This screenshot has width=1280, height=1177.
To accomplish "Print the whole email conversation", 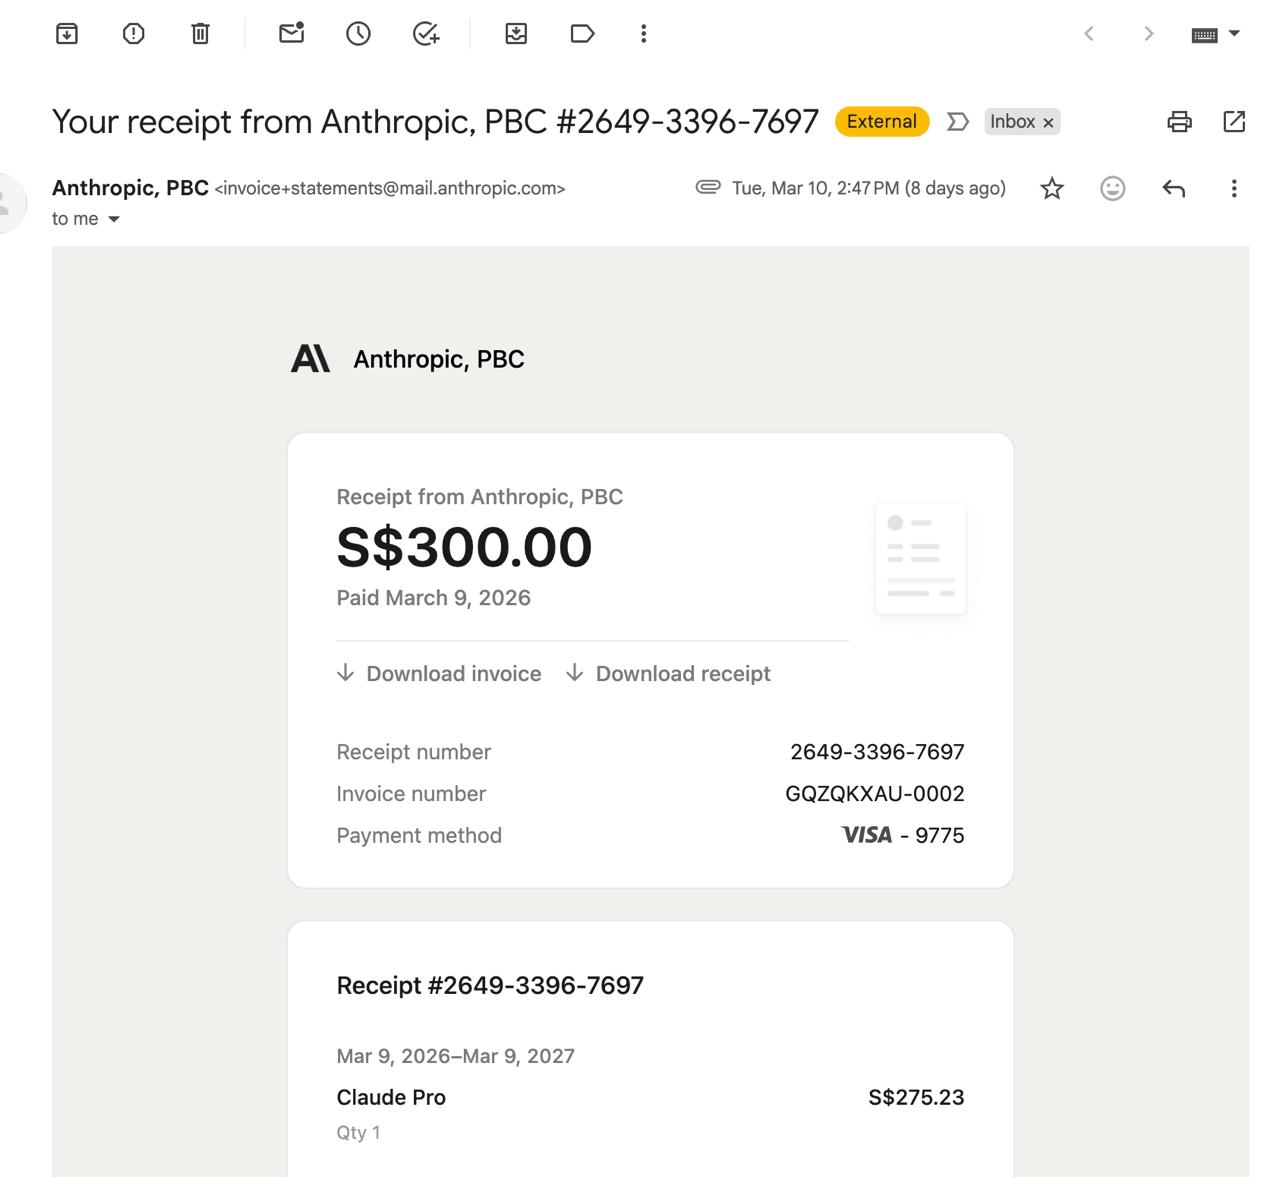I will click(1180, 122).
